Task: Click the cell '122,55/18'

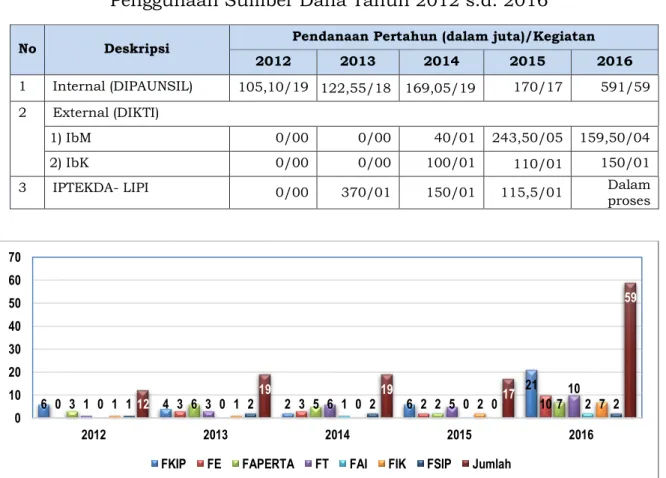Action: click(x=358, y=88)
